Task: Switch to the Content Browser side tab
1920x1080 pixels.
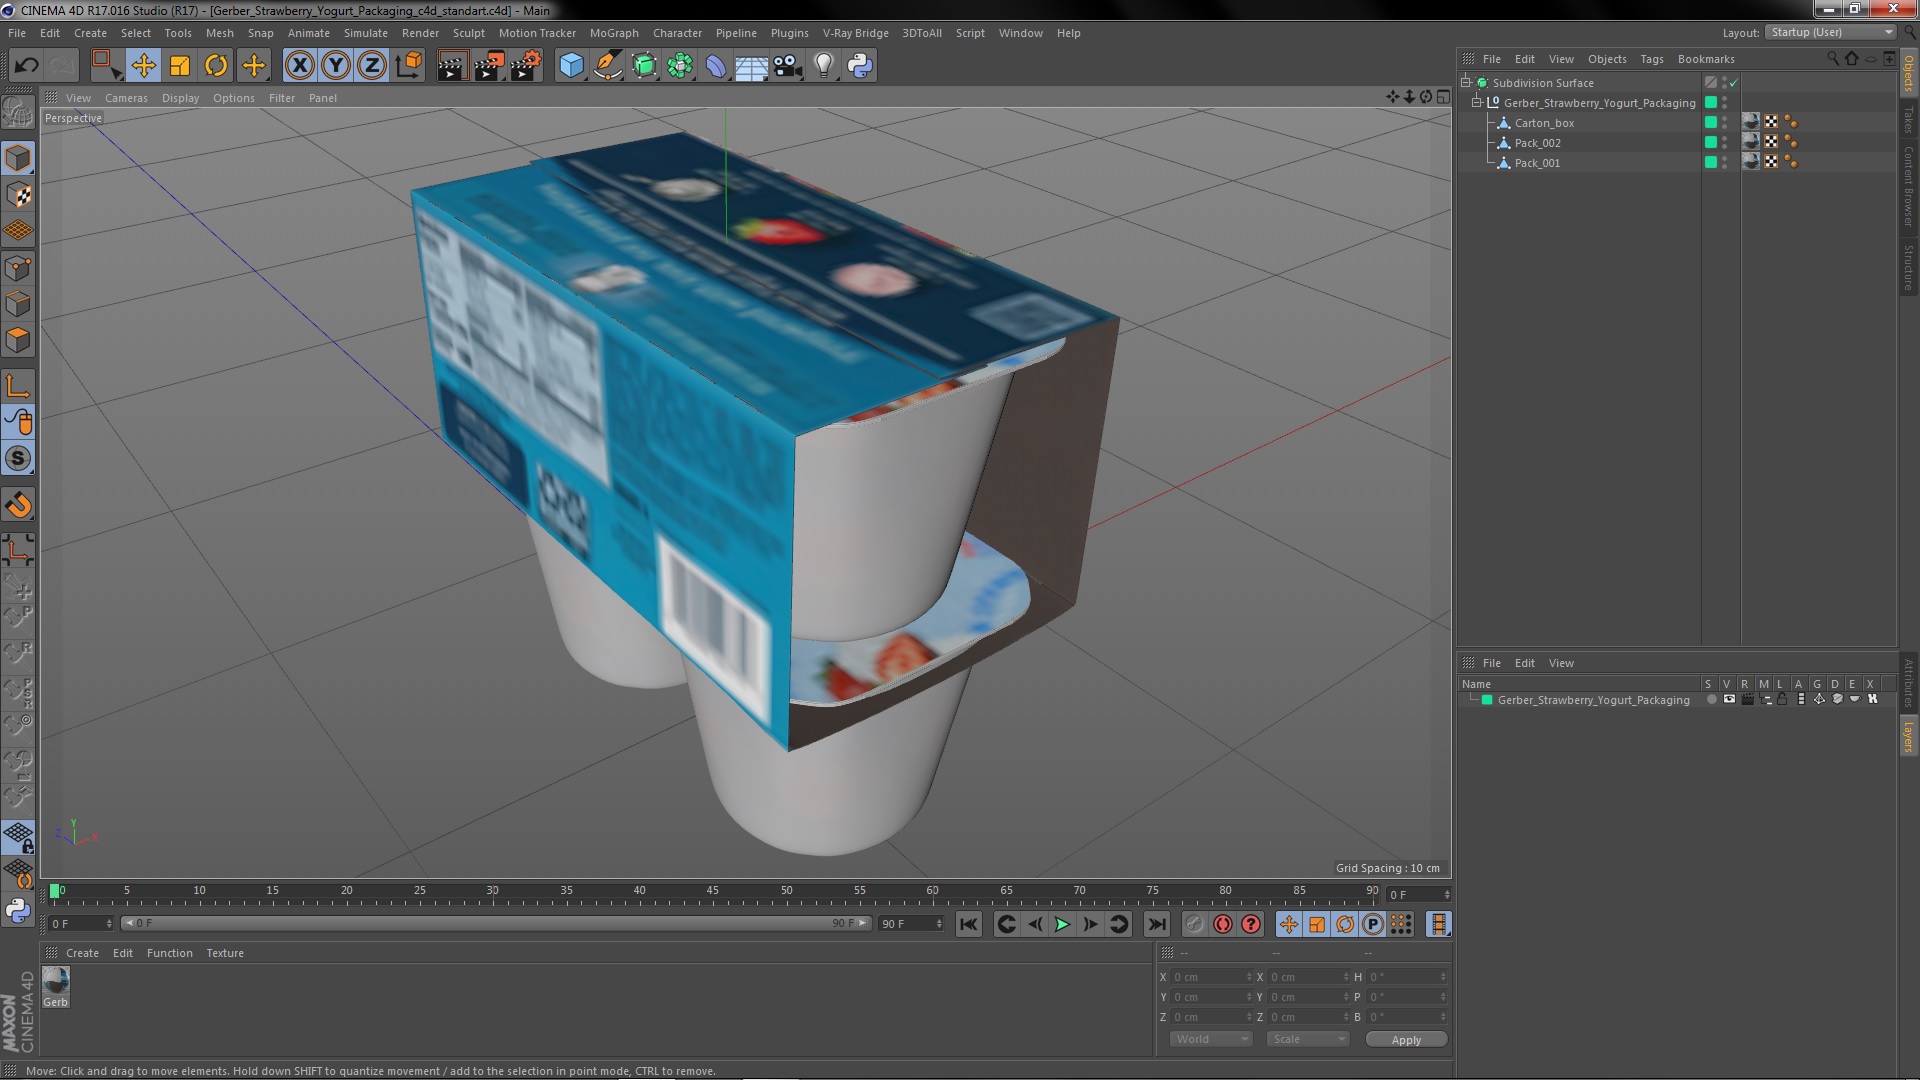Action: 1909,187
